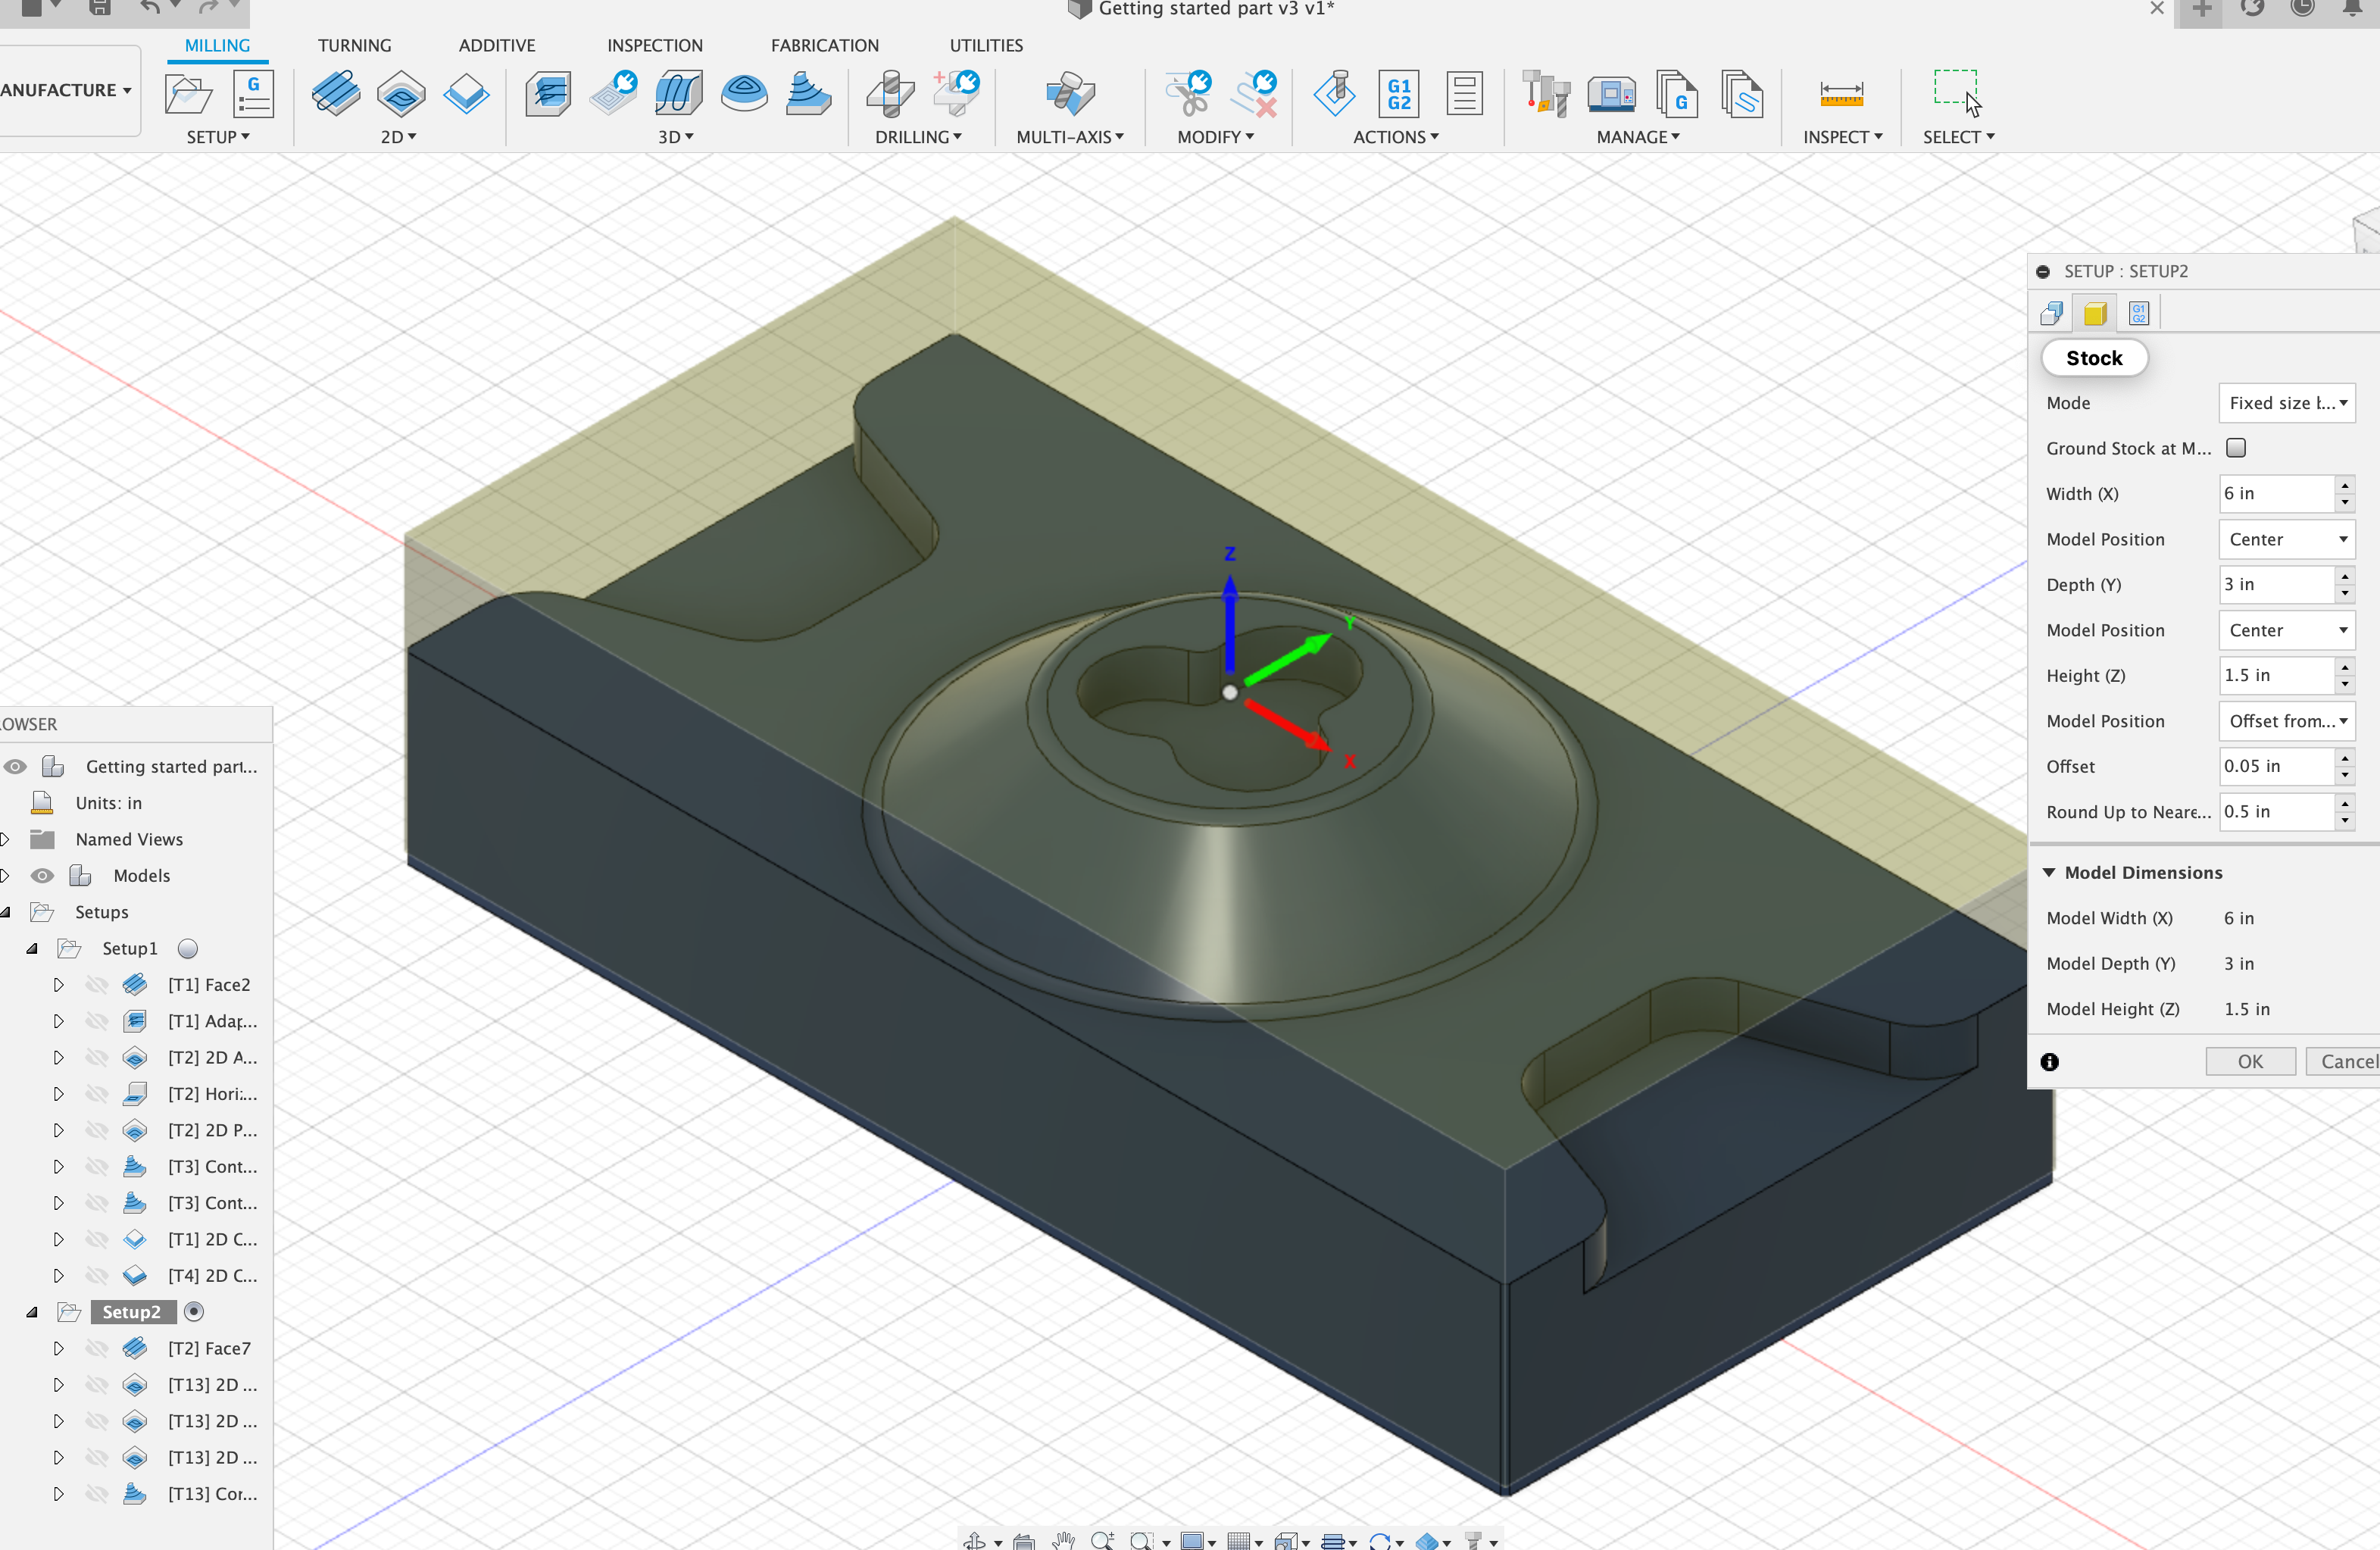Click the Width X input field
The height and width of the screenshot is (1550, 2380).
pyautogui.click(x=2272, y=493)
